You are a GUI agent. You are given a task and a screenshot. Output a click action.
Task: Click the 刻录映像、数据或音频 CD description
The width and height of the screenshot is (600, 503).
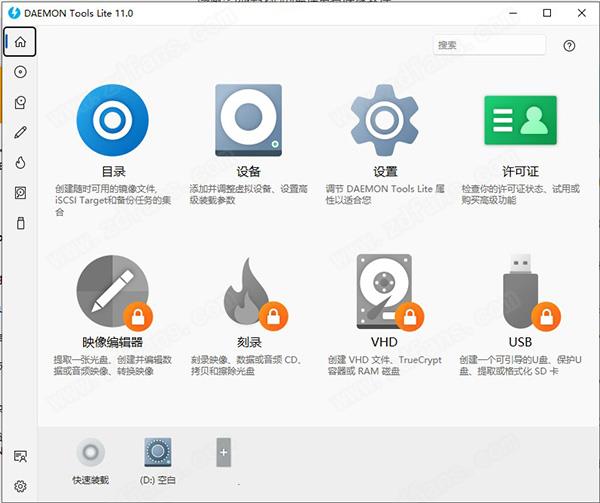coord(246,365)
